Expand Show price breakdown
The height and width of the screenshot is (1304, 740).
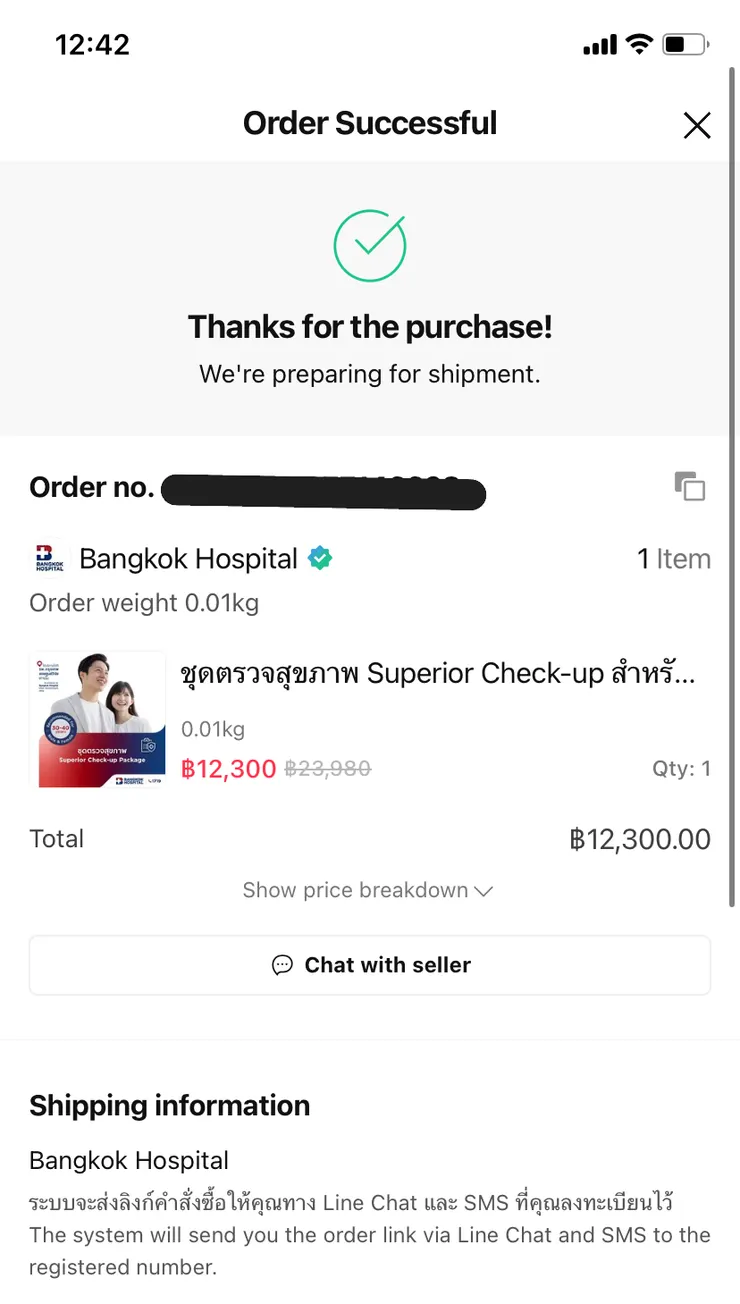(x=356, y=890)
